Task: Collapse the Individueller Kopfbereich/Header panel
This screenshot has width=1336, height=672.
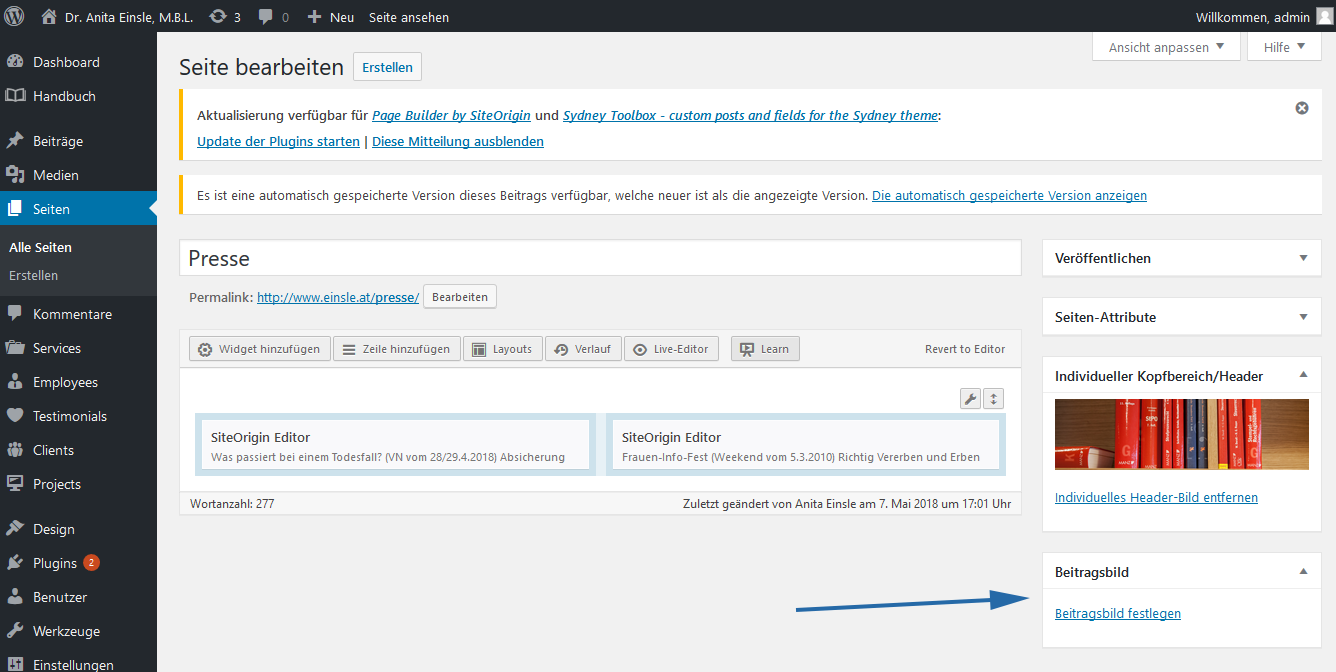Action: pyautogui.click(x=1303, y=376)
